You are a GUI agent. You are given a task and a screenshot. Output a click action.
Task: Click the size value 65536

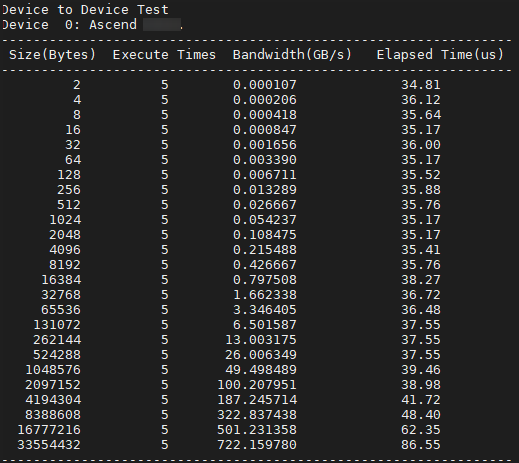(x=61, y=310)
